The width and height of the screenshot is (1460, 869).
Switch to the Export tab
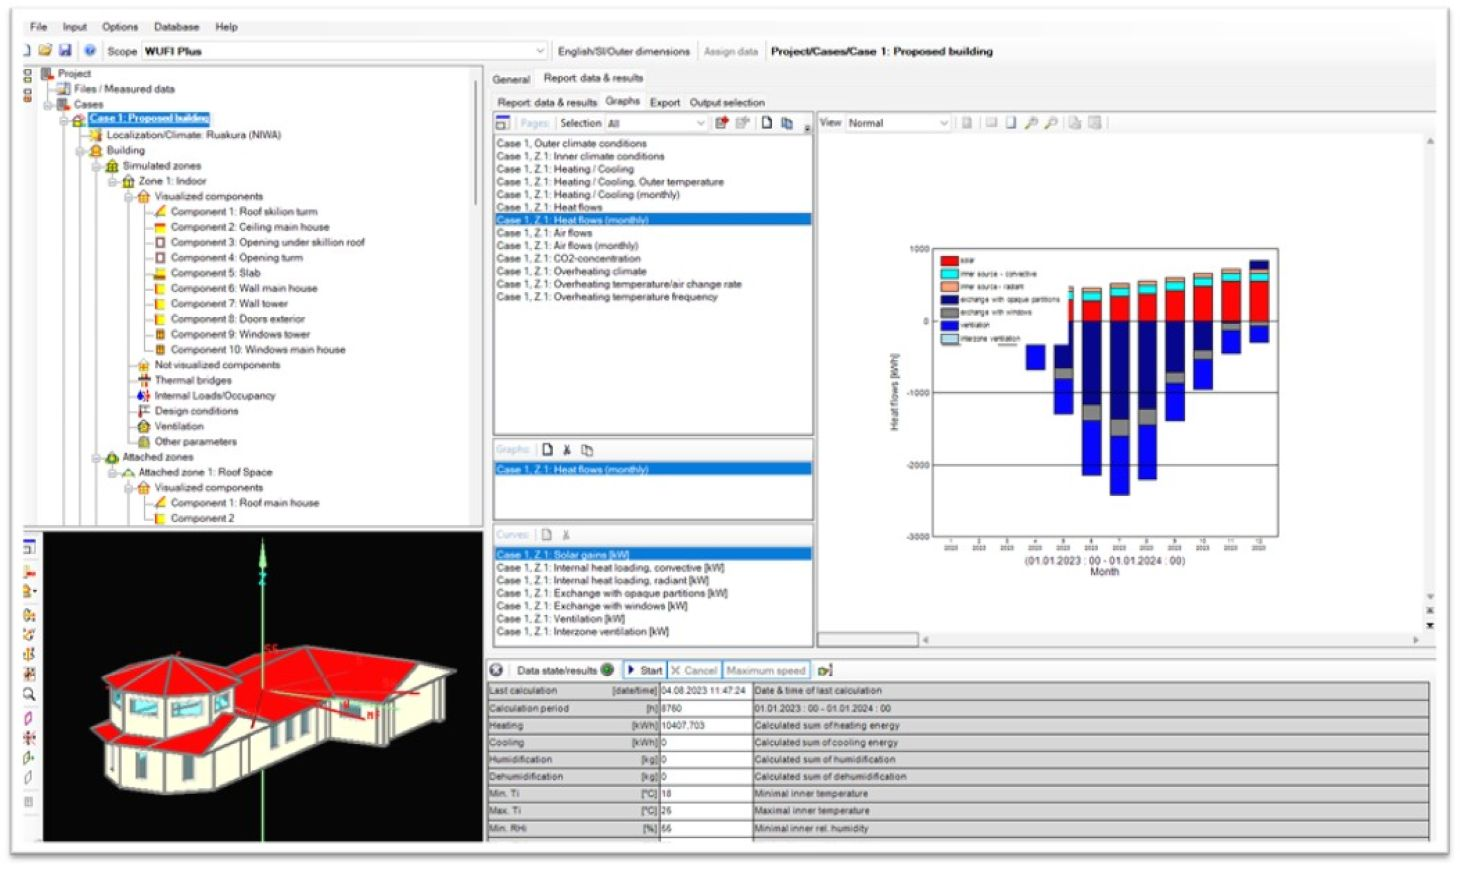(x=664, y=102)
